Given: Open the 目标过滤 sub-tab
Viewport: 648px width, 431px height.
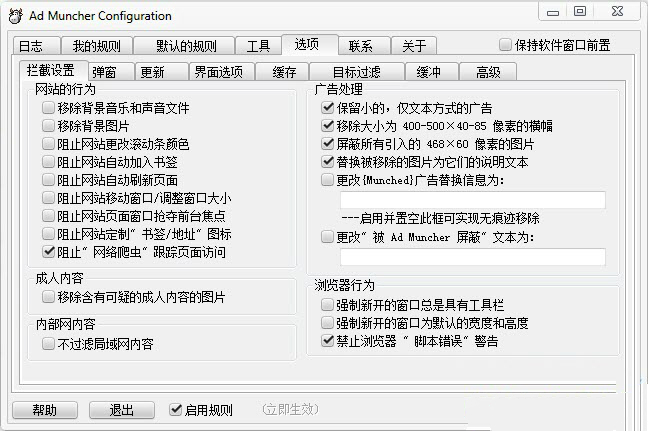Looking at the screenshot, I should tap(357, 72).
